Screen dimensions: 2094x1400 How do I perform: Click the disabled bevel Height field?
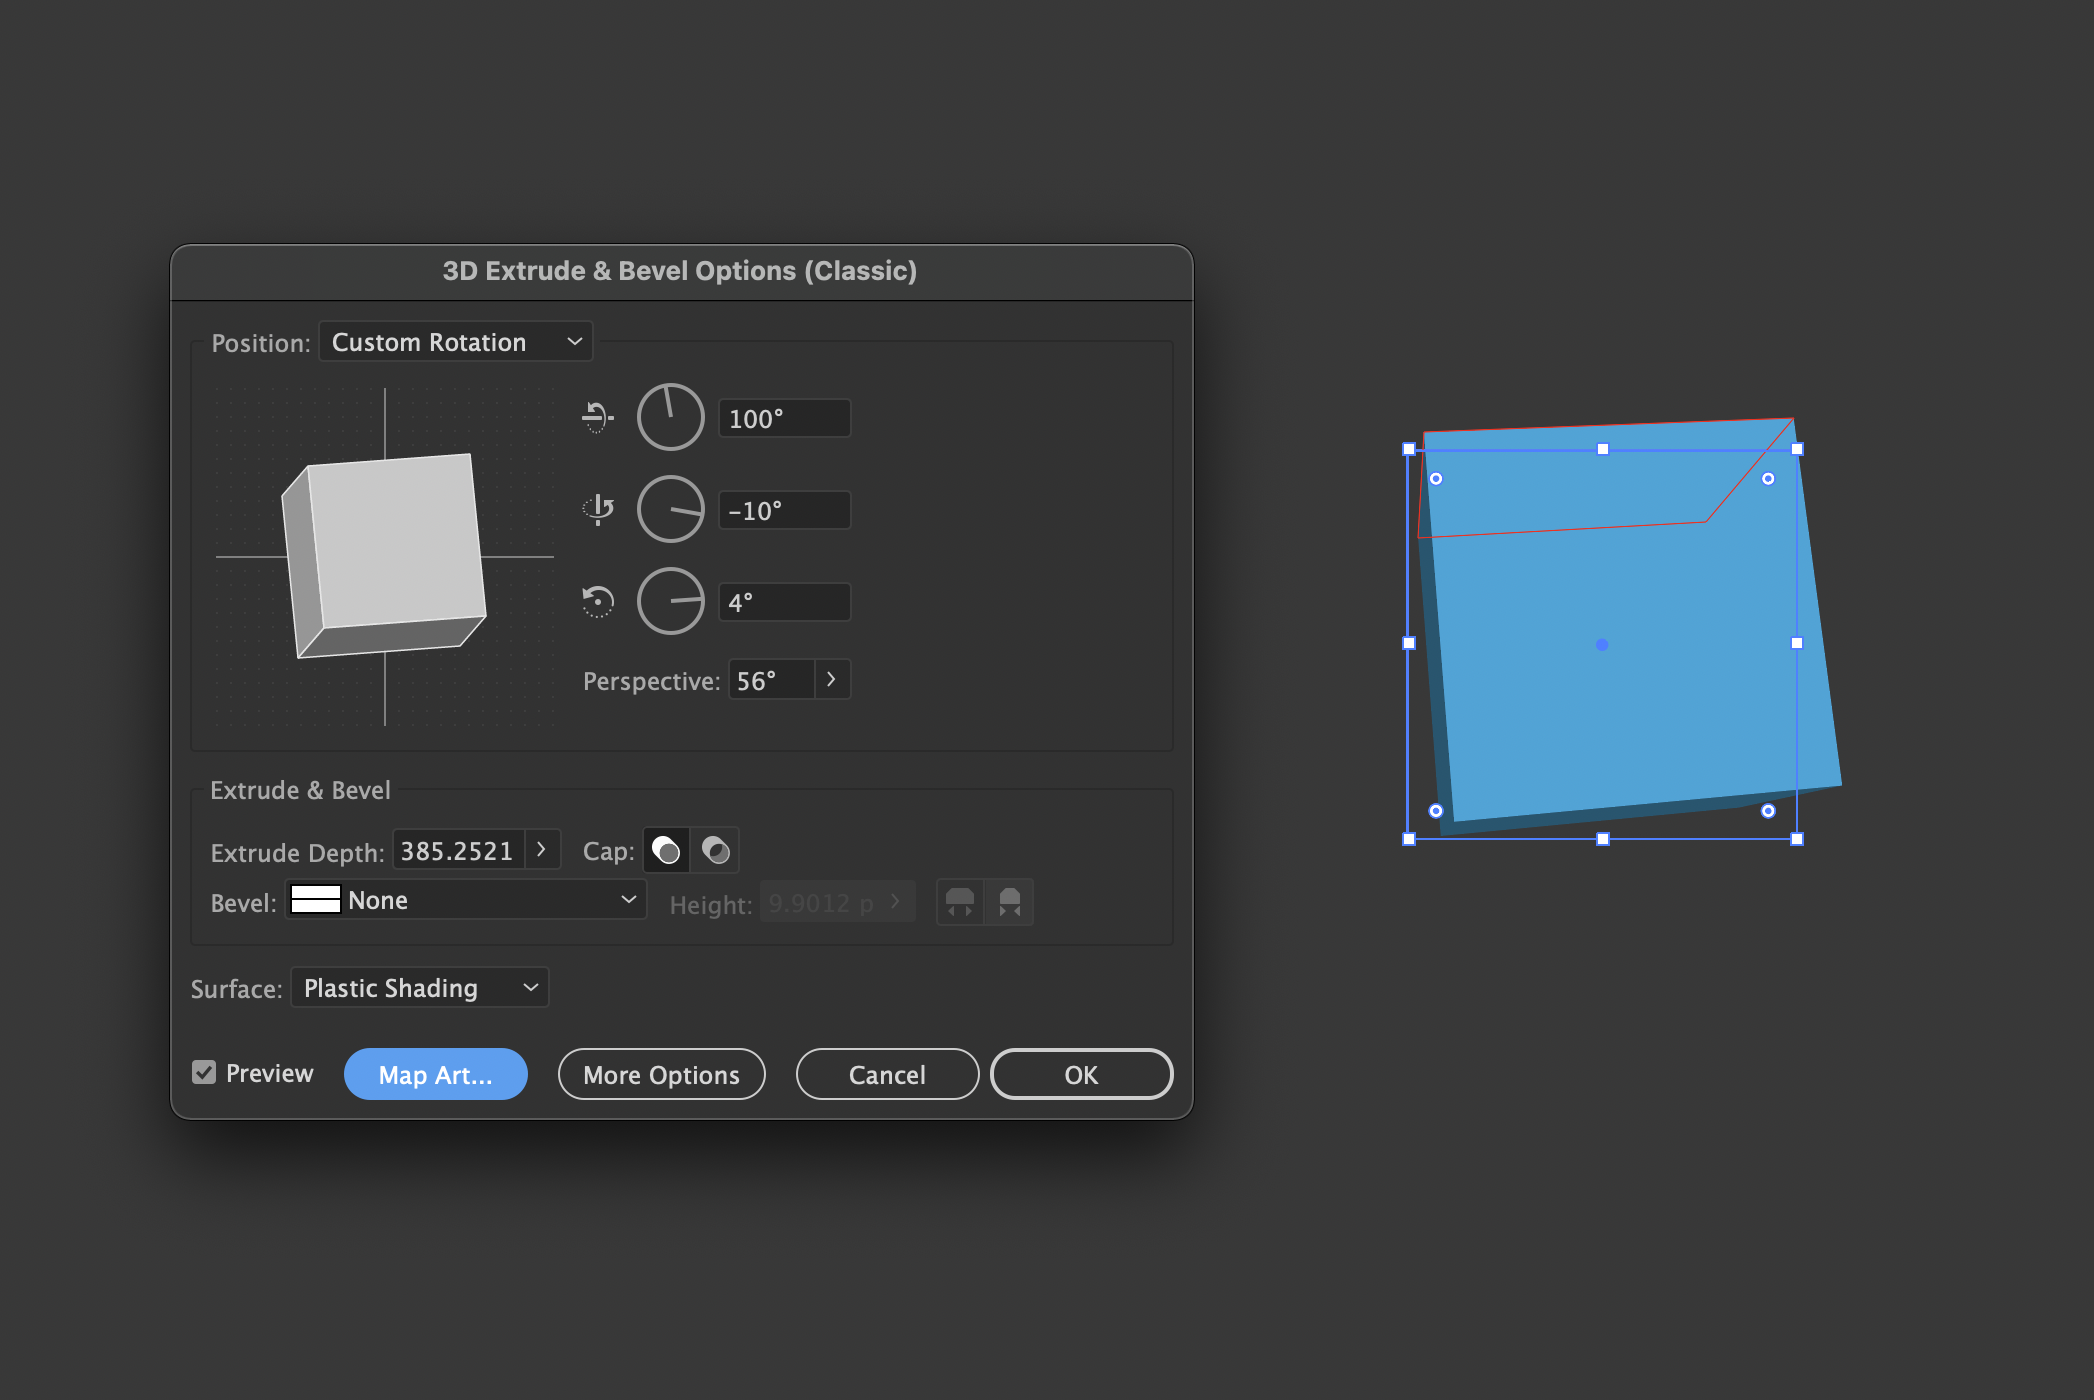822,903
